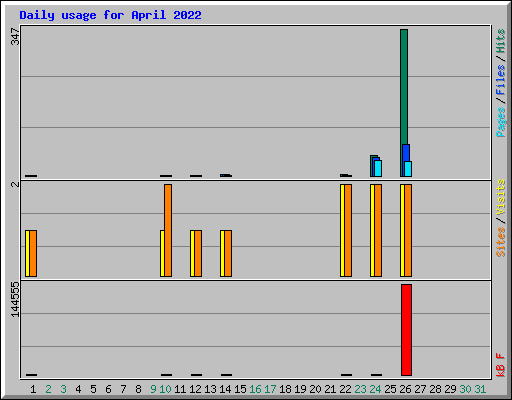The height and width of the screenshot is (400, 512).
Task: Click the Pages legend label
Action: 501,122
